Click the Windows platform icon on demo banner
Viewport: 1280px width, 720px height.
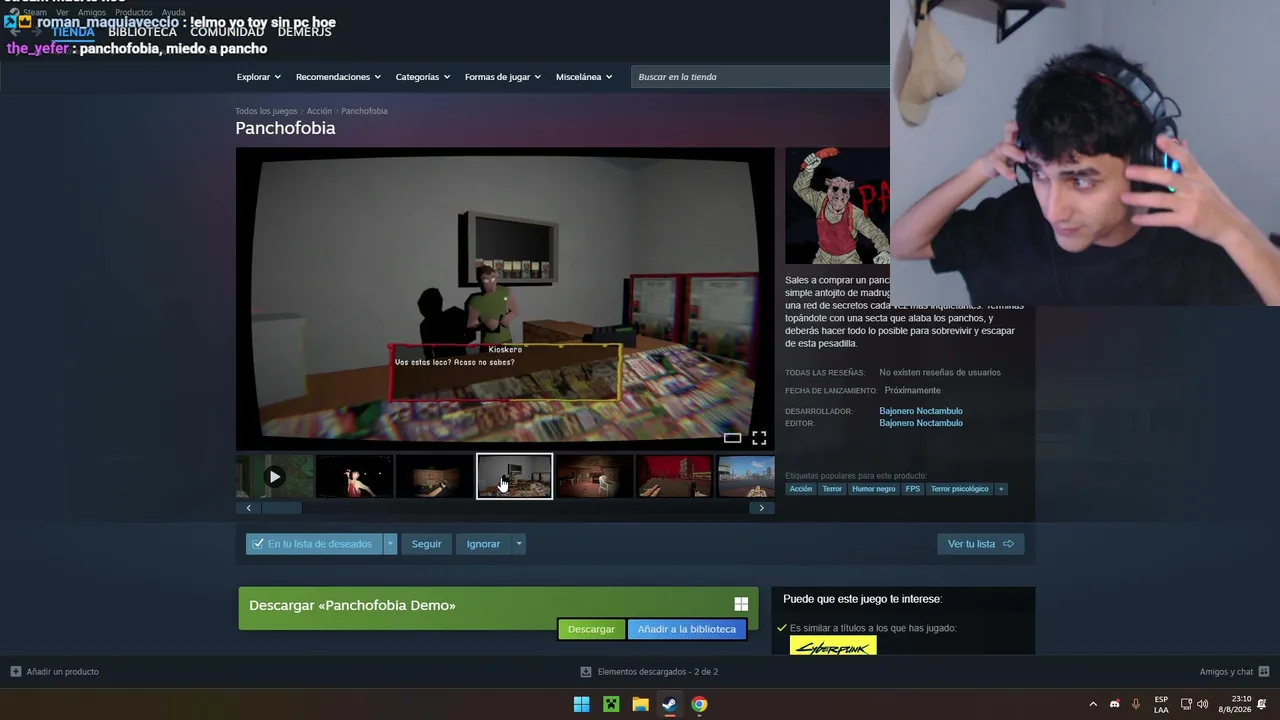point(741,604)
